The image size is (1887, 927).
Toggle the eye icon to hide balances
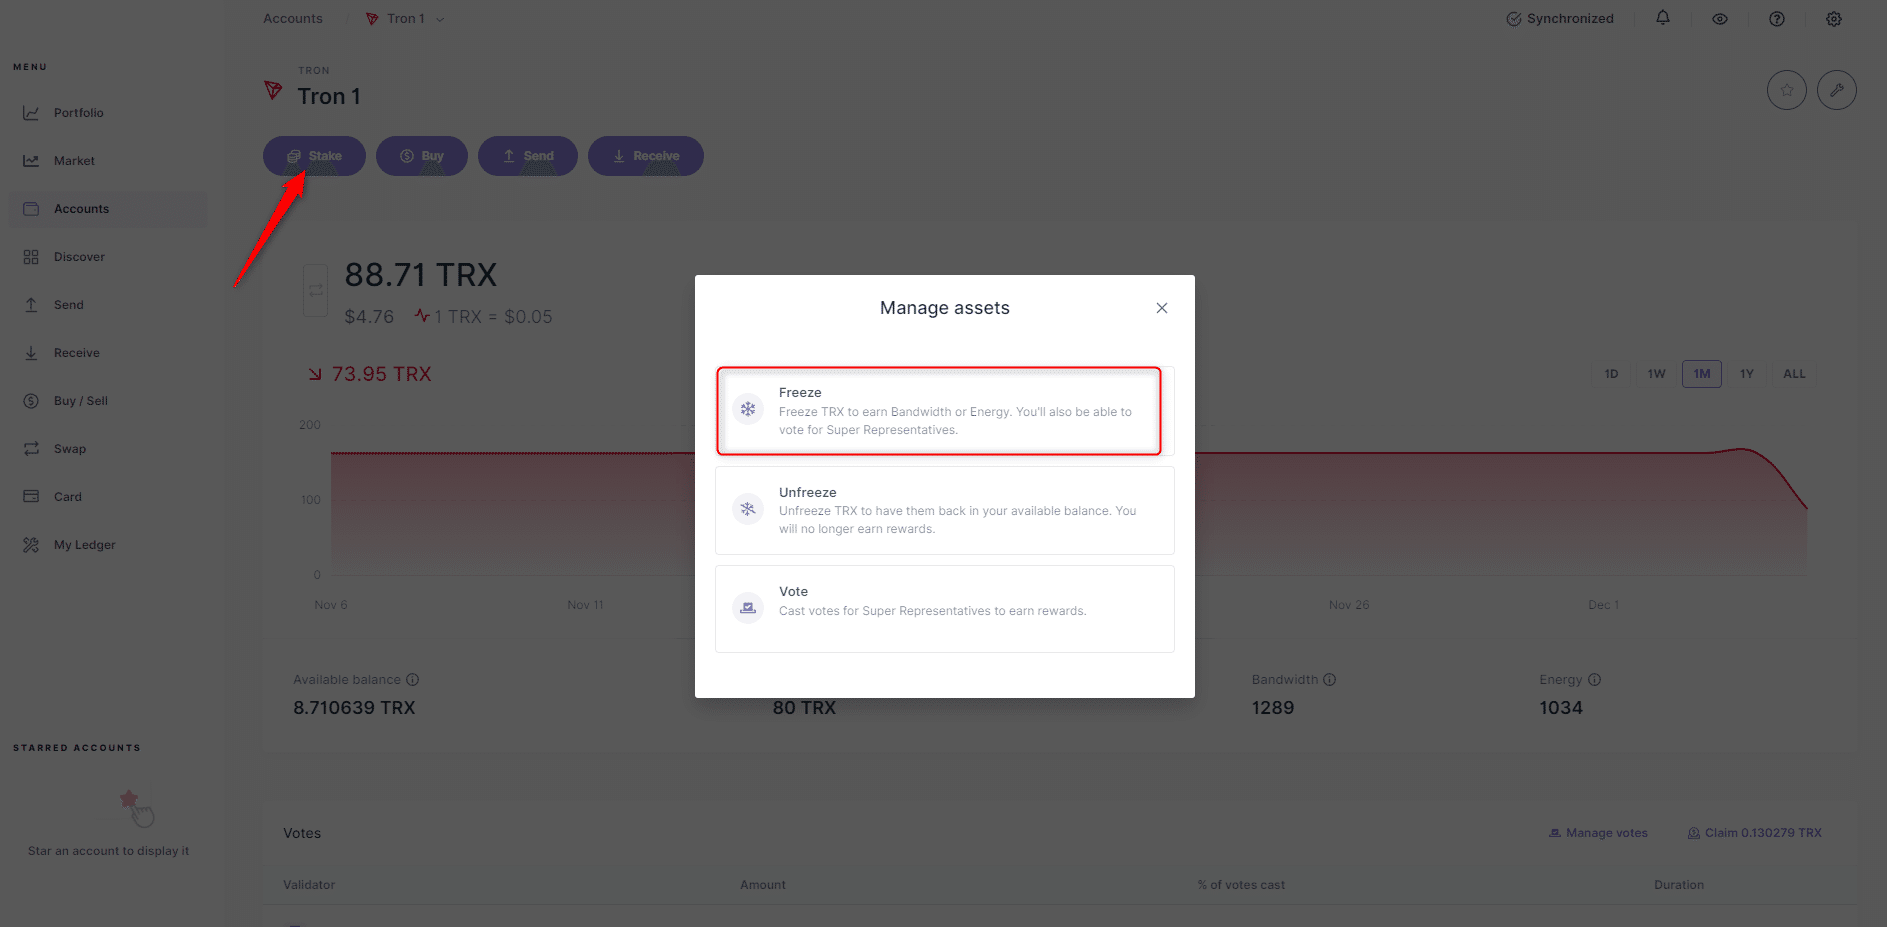click(x=1719, y=19)
